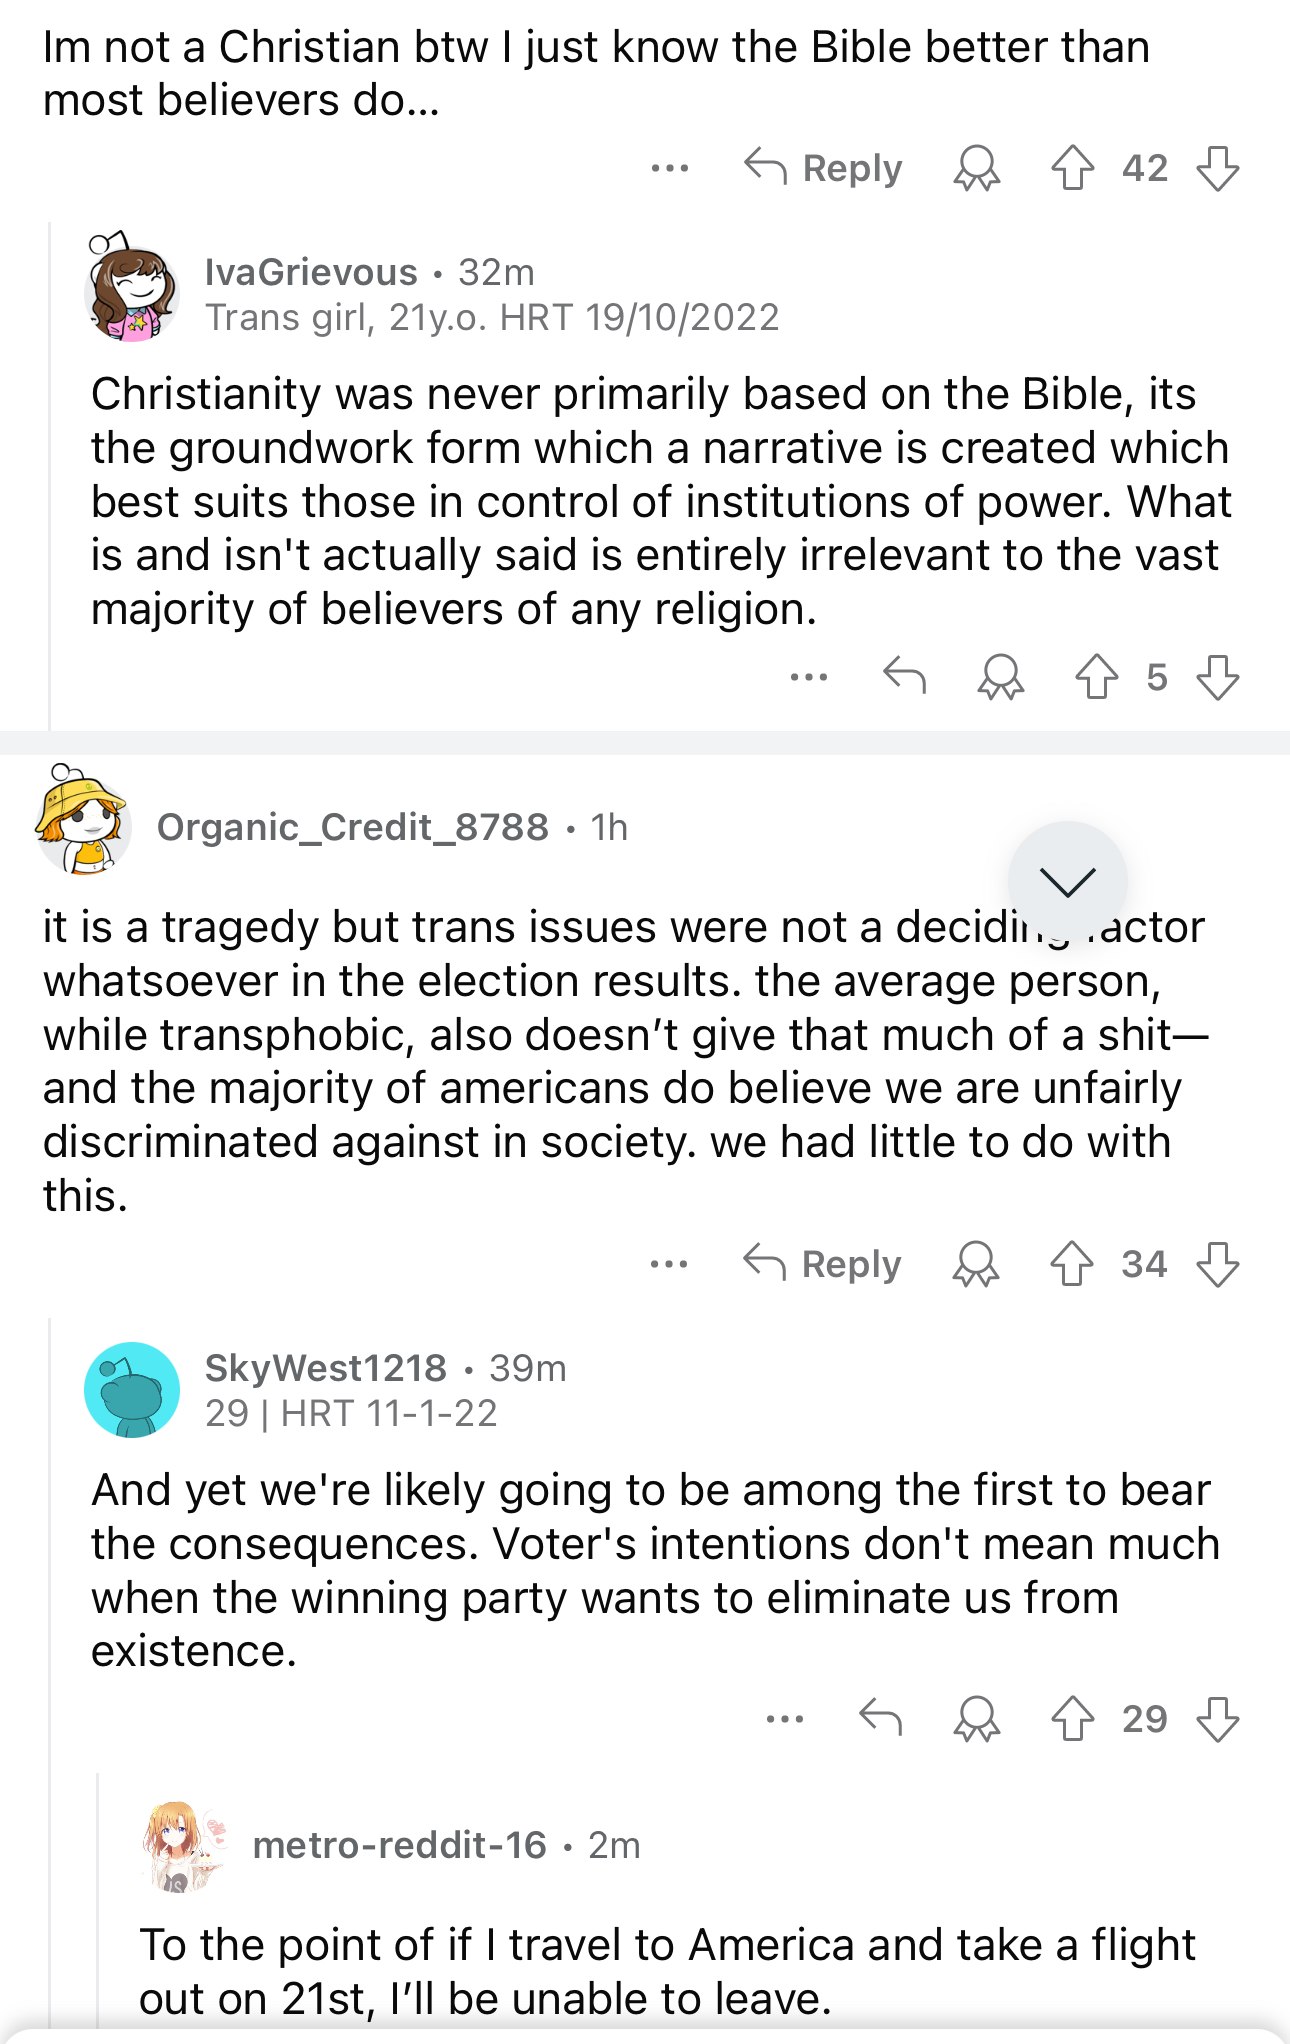Screen dimensions: 1290x2044
Task: Open overflow menu on SkyWest1218's comment
Action: (x=785, y=1719)
